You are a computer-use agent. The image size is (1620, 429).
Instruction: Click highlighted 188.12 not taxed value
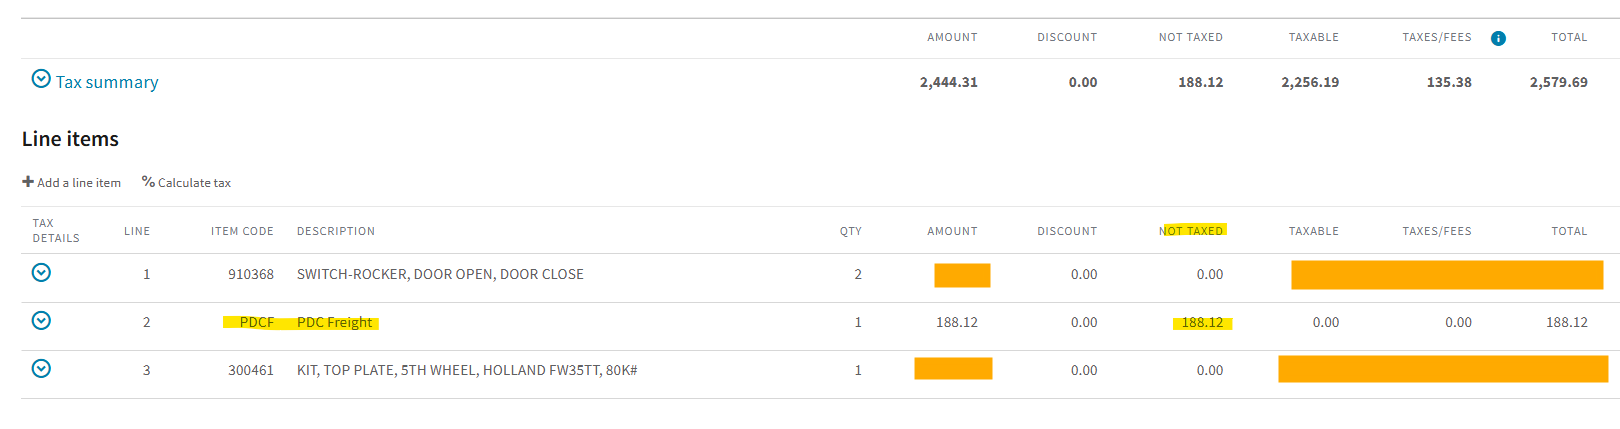coord(1202,322)
